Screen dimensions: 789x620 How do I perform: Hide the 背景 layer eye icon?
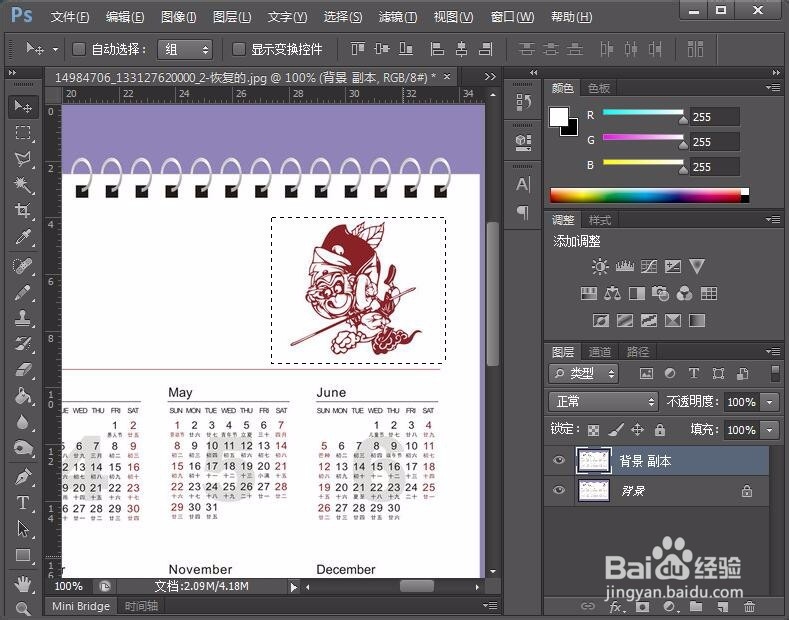tap(559, 490)
